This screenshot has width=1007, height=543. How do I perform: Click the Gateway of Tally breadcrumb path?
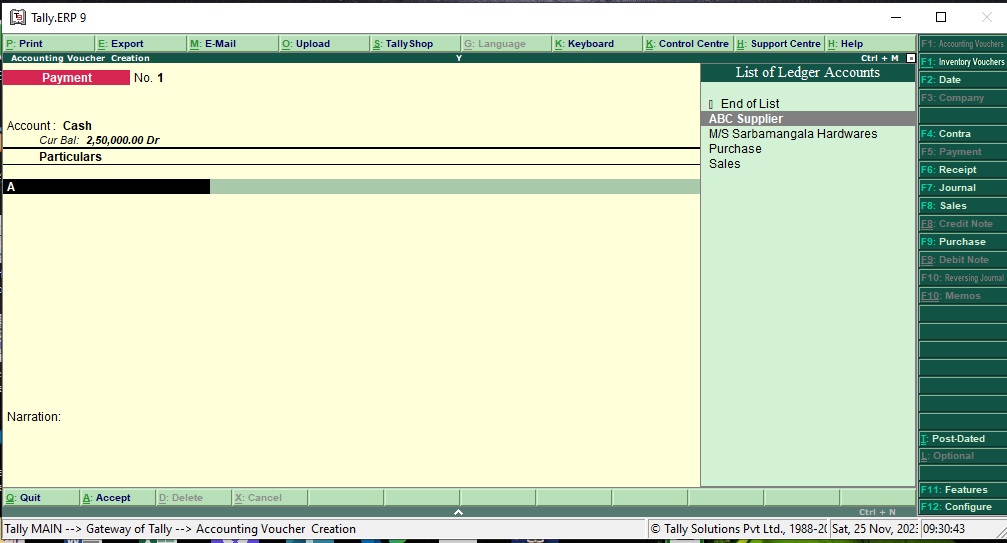129,529
